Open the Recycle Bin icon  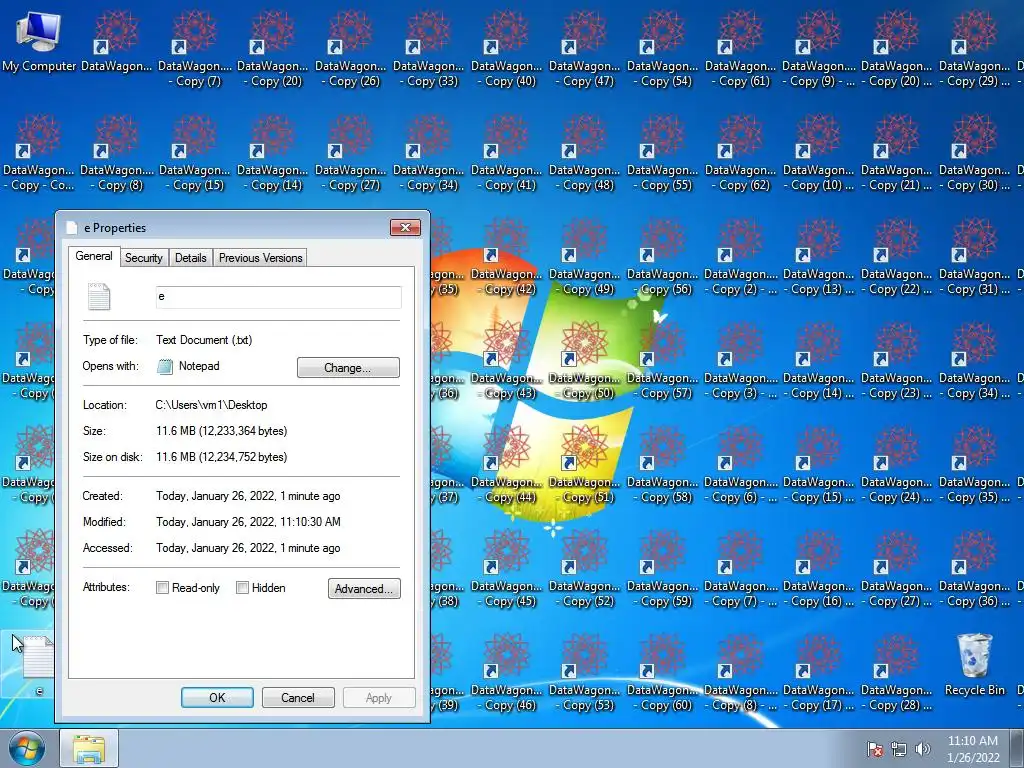974,665
